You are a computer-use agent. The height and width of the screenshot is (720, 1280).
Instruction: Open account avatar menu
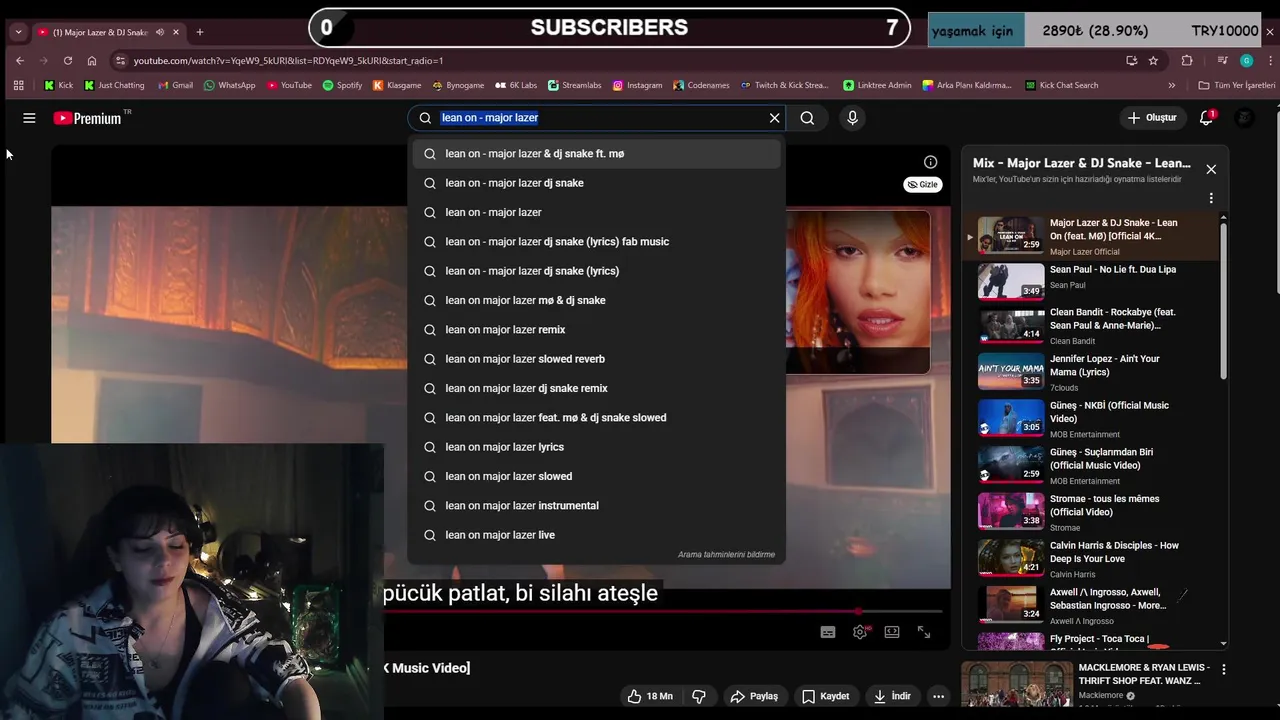coord(1244,118)
